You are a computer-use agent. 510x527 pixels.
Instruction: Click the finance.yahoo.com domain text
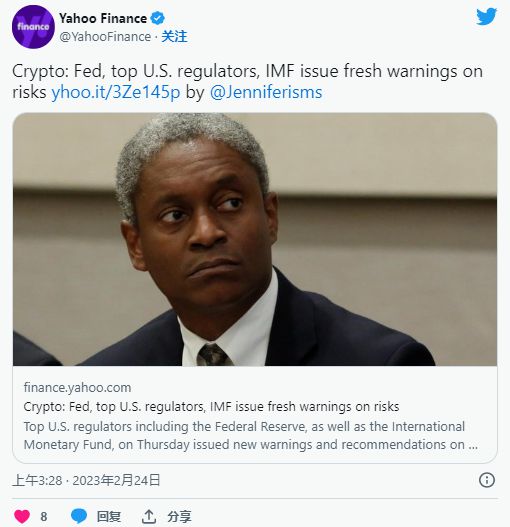pyautogui.click(x=77, y=388)
